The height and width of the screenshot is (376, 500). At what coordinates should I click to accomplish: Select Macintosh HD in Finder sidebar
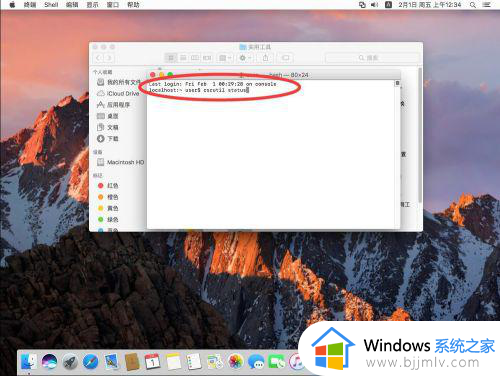[x=120, y=162]
